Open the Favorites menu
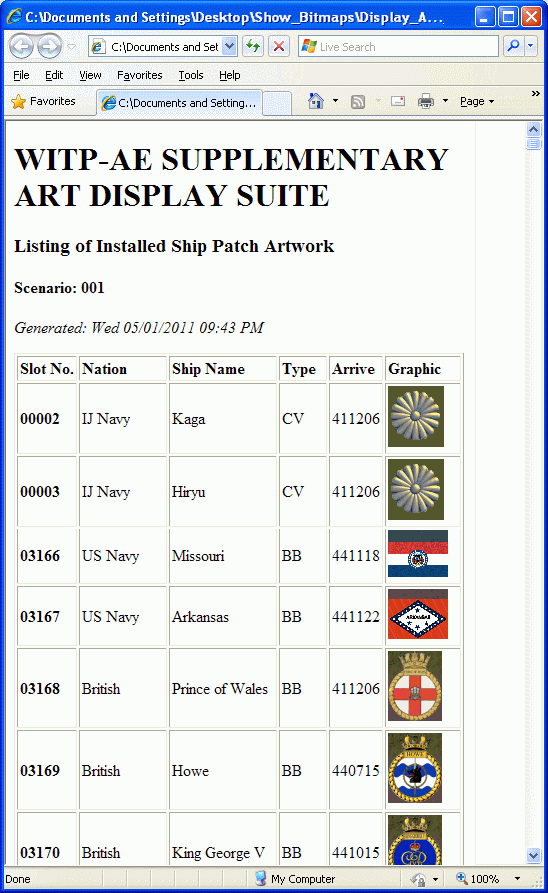This screenshot has width=548, height=893. pos(140,75)
